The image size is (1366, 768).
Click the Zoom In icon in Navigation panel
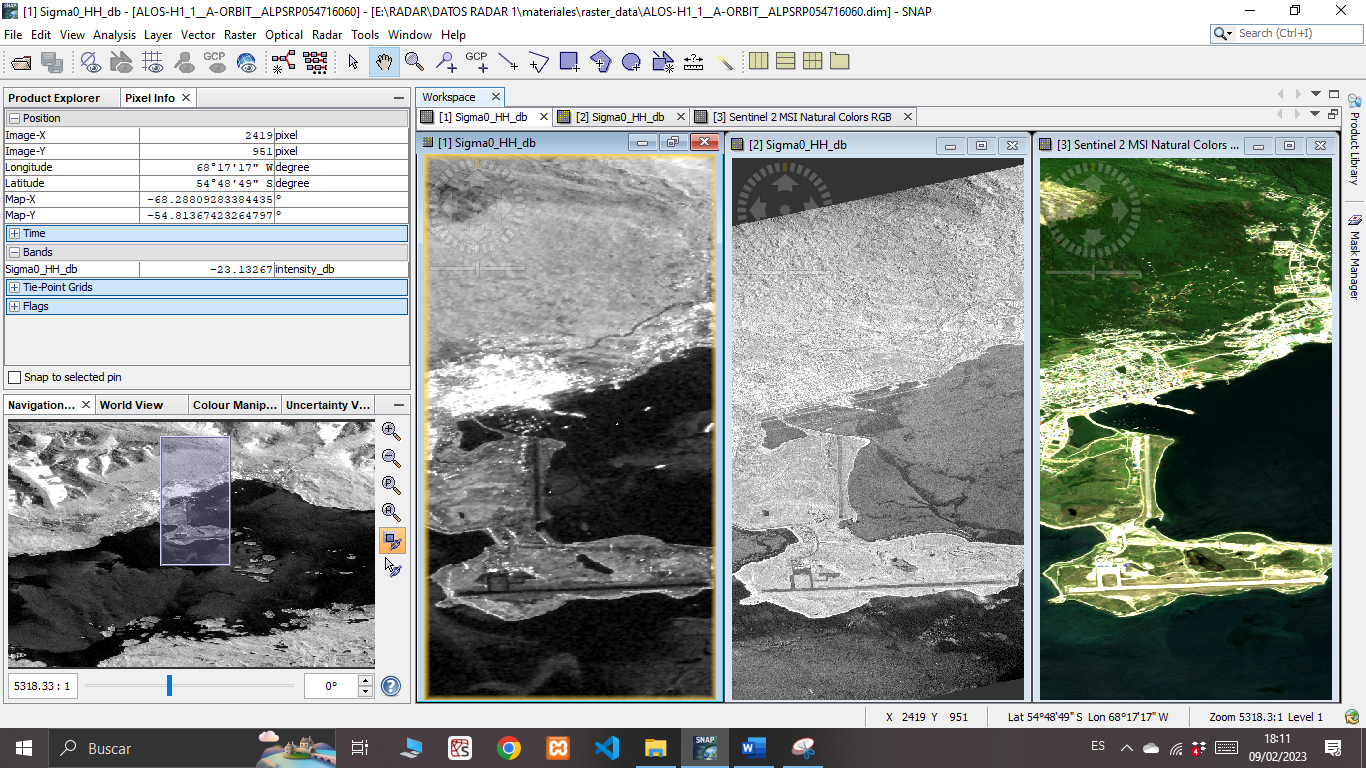pos(392,432)
